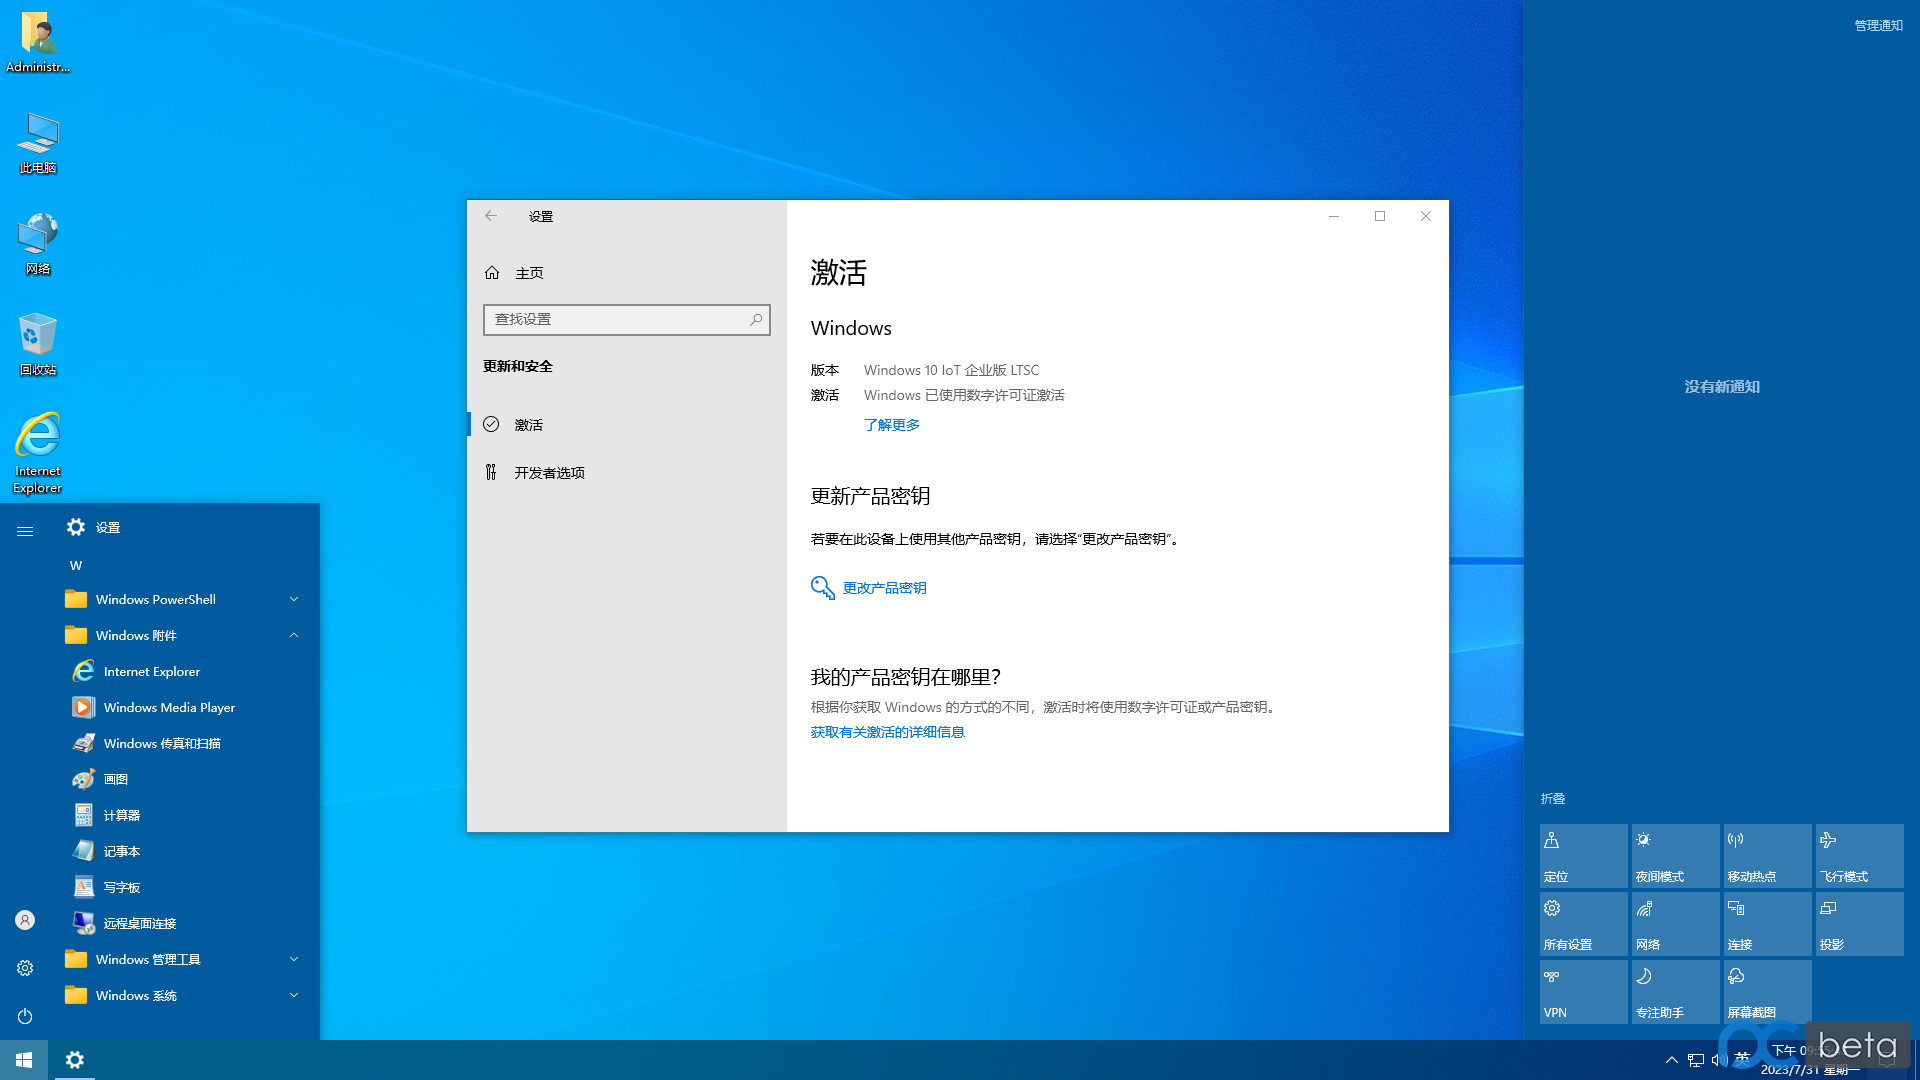Image resolution: width=1920 pixels, height=1080 pixels.
Task: Toggle the VPN quick action tile
Action: 1584,992
